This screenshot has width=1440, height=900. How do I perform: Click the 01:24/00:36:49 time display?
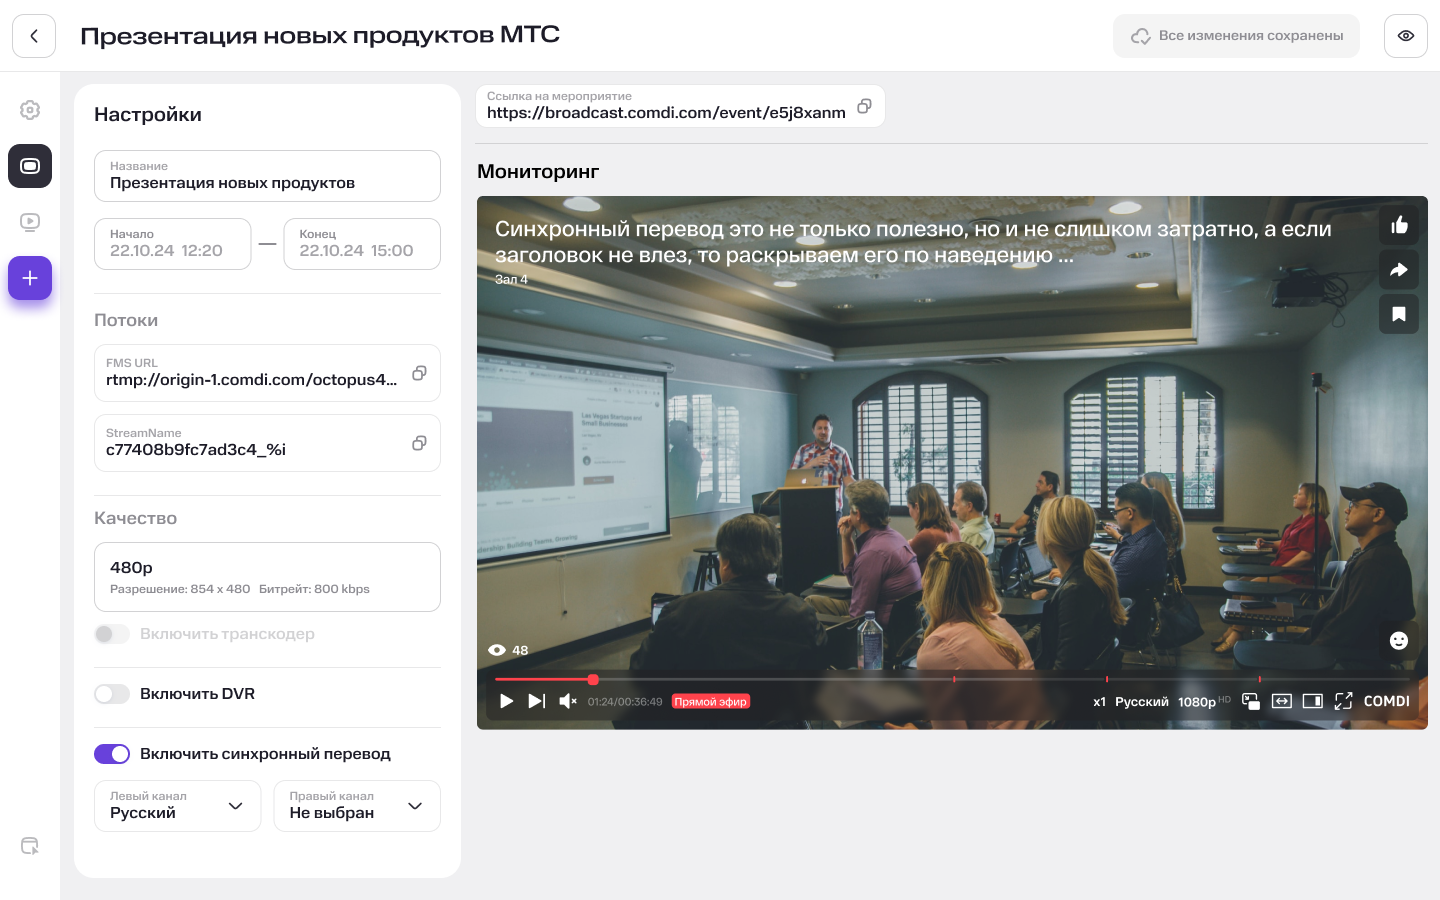tap(625, 702)
